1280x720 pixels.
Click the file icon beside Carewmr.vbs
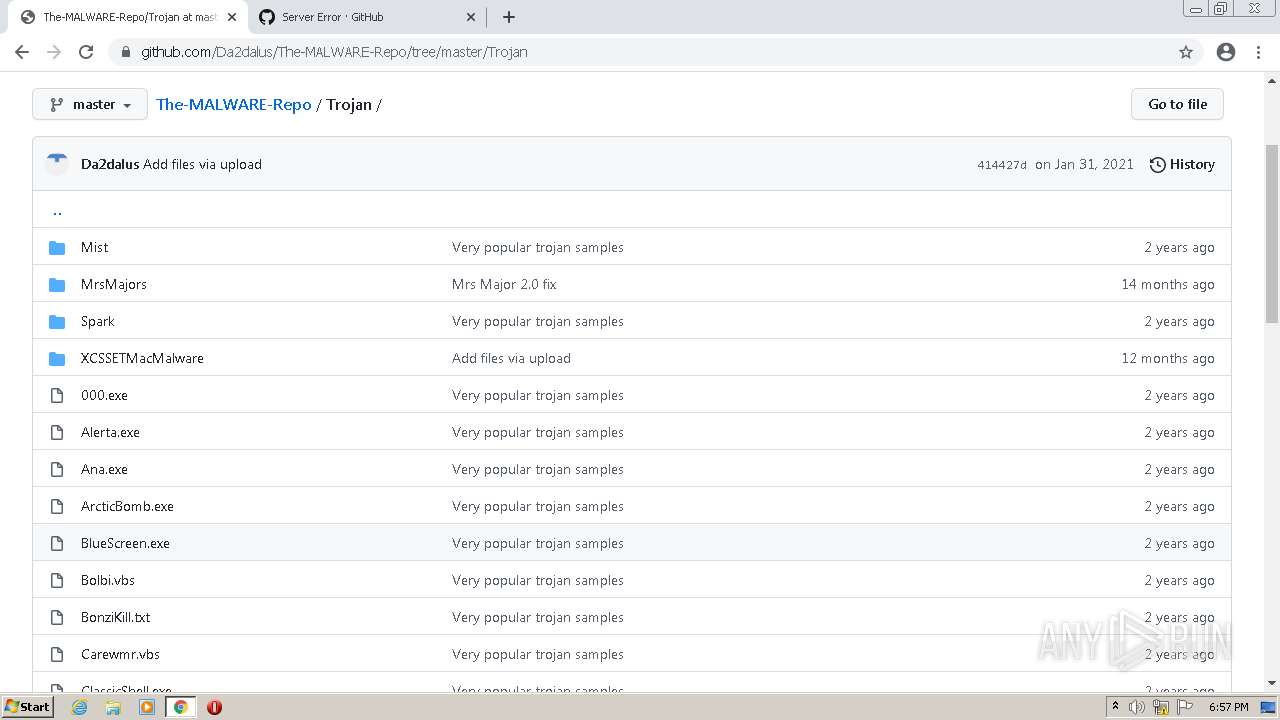pos(57,654)
